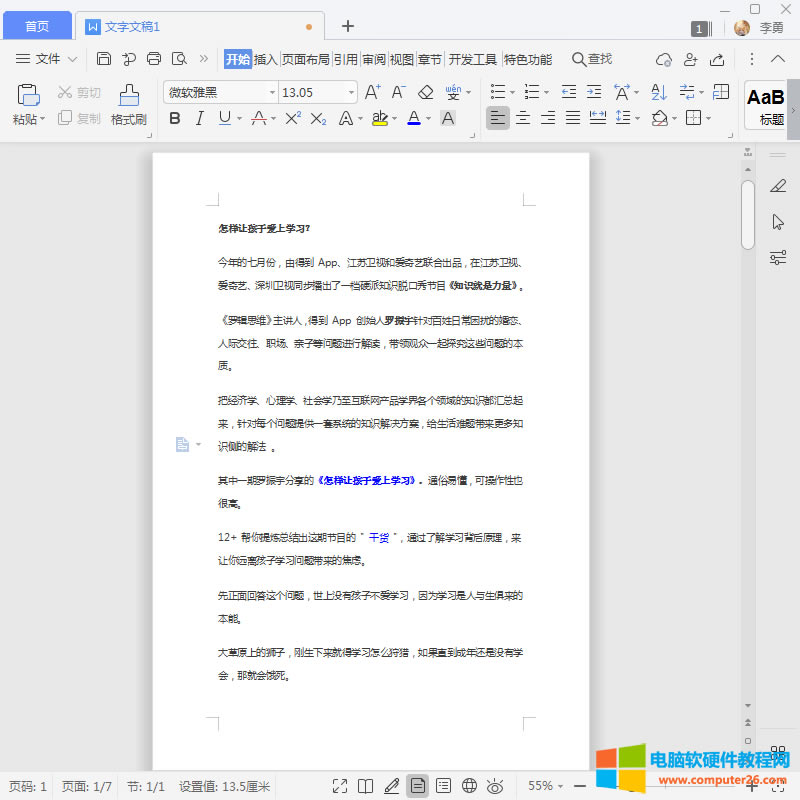Click the Clear Formatting eraser icon
Screen dimensions: 800x800
(425, 92)
